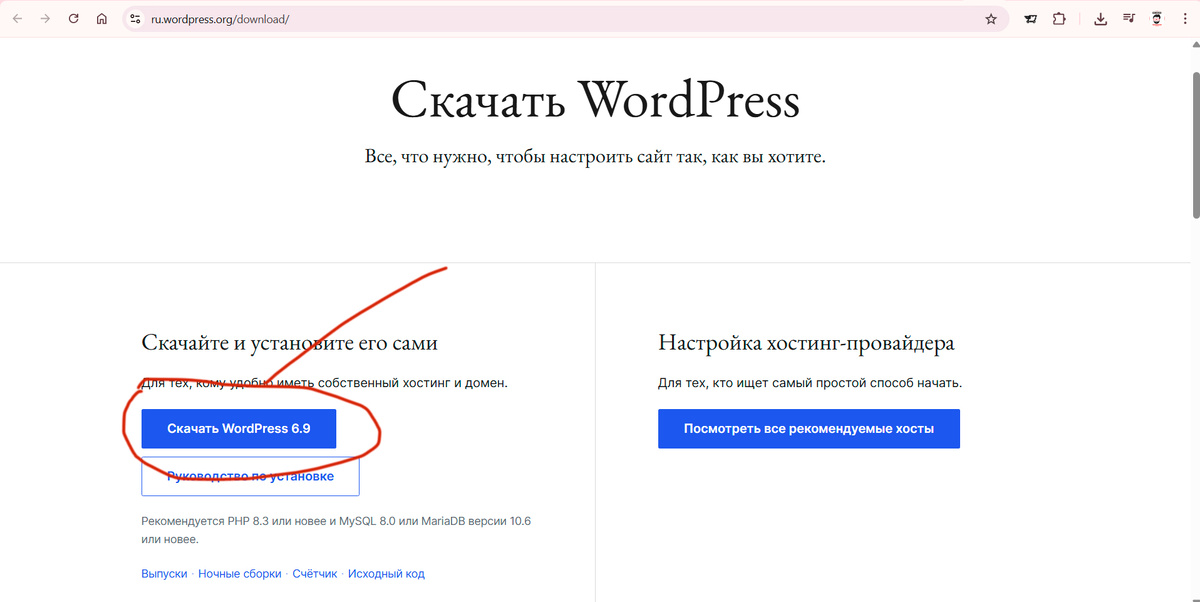Image resolution: width=1200 pixels, height=602 pixels.
Task: Open the Руководство по установке button
Action: coord(250,476)
